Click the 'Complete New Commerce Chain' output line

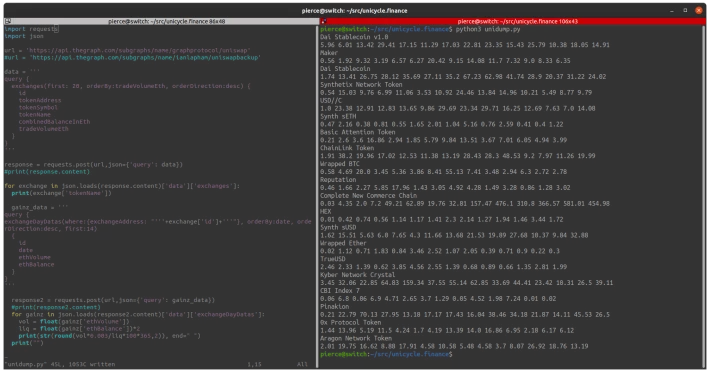(369, 196)
